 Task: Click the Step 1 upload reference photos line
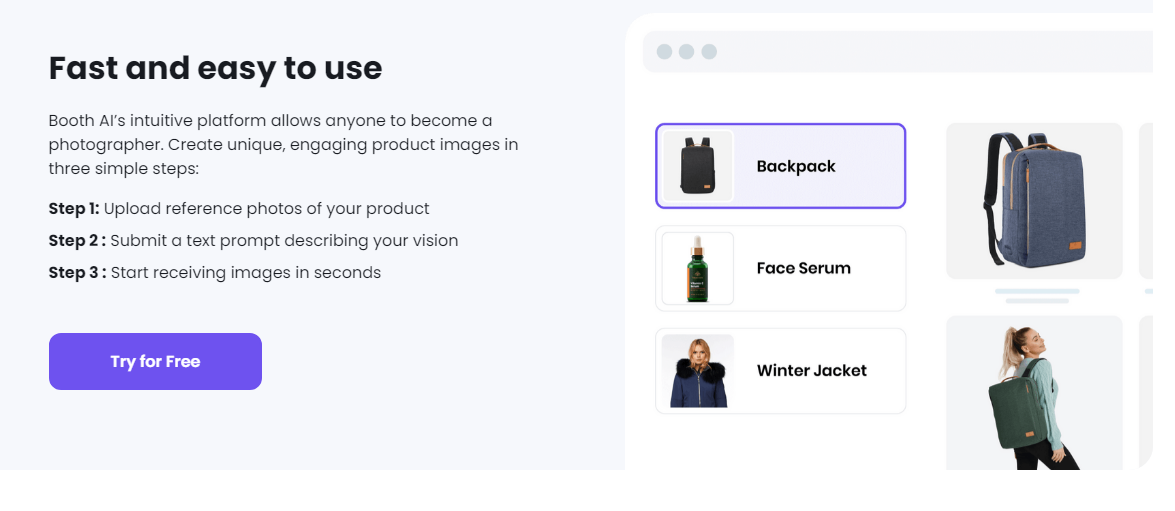click(x=239, y=209)
